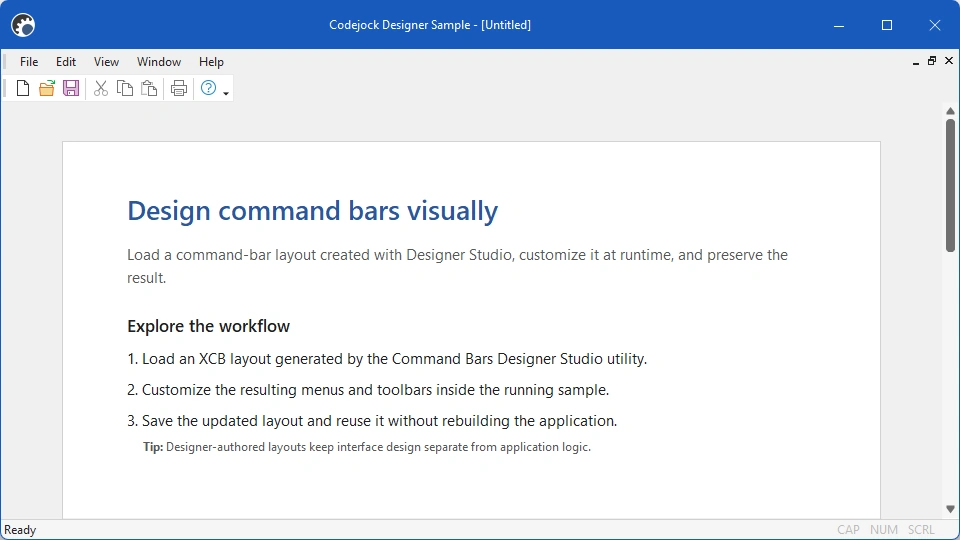Minimize the inner document window

(916, 61)
